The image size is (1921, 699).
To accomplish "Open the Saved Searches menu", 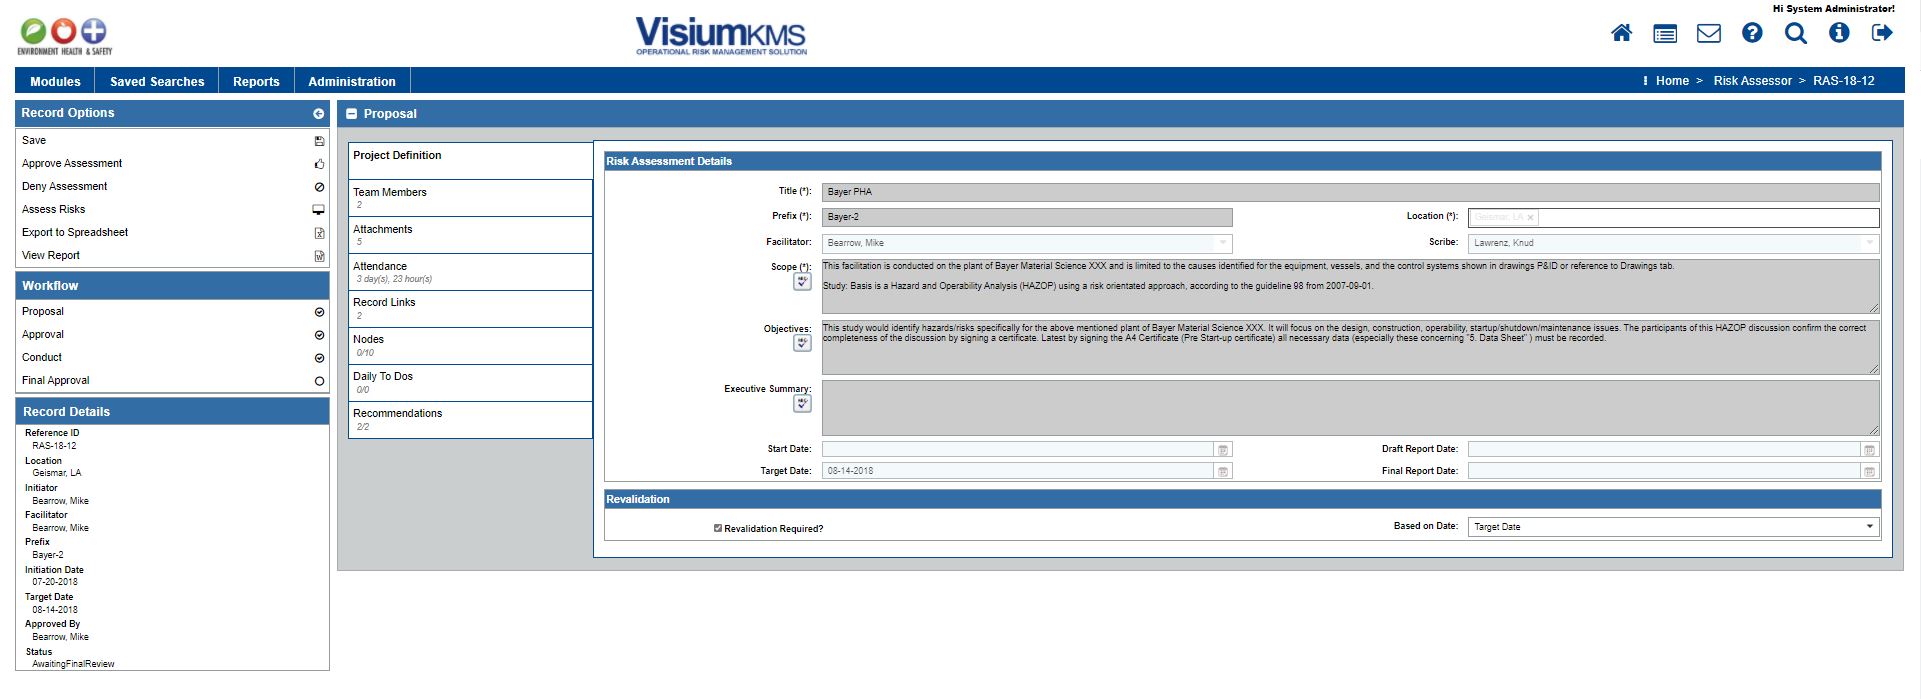I will (157, 82).
